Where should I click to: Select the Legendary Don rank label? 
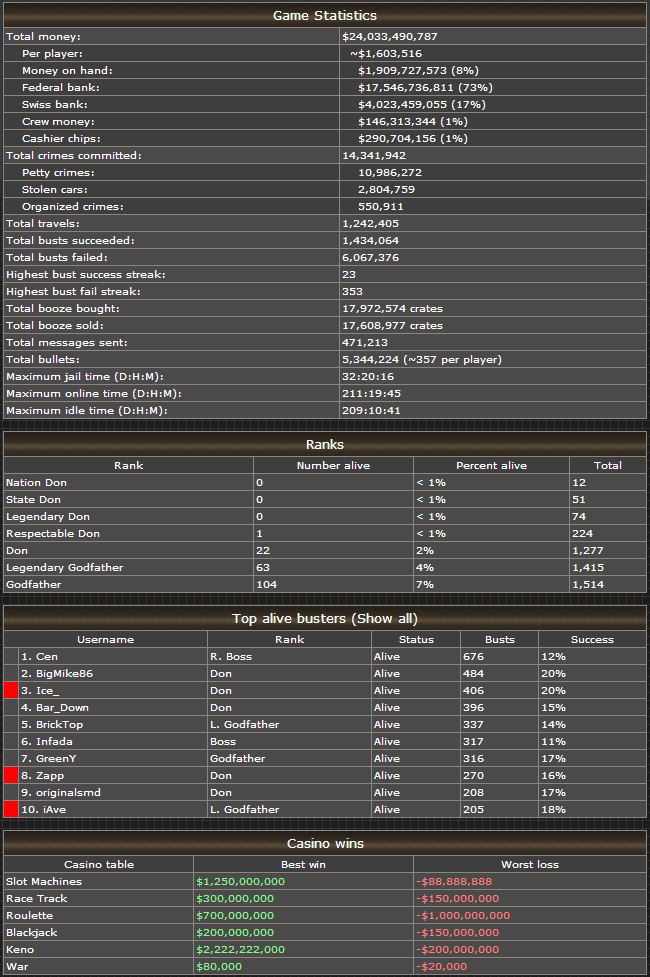pyautogui.click(x=48, y=517)
